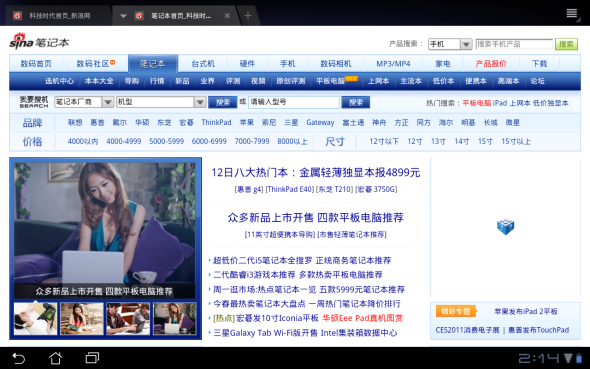590x369 pixels.
Task: Close the 笔记本首页 browser tab
Action: click(x=227, y=16)
